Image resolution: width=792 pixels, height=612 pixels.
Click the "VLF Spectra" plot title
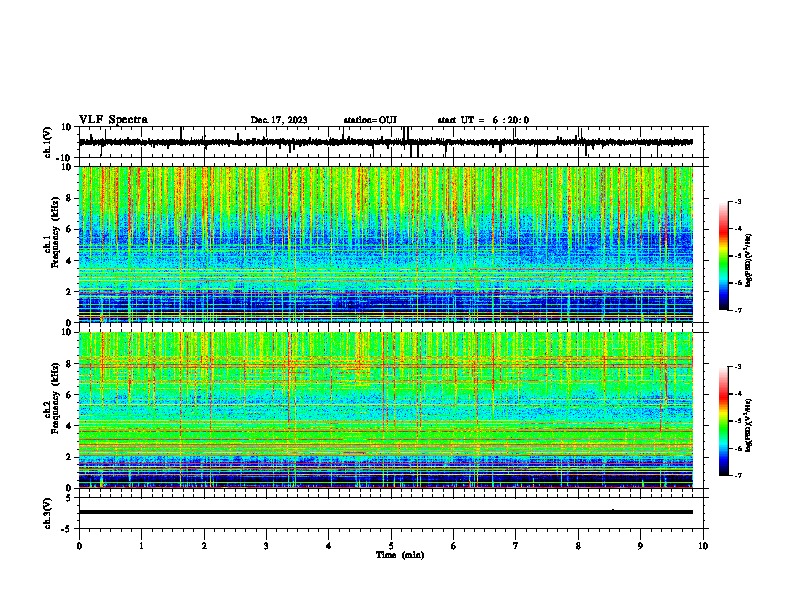[113, 120]
